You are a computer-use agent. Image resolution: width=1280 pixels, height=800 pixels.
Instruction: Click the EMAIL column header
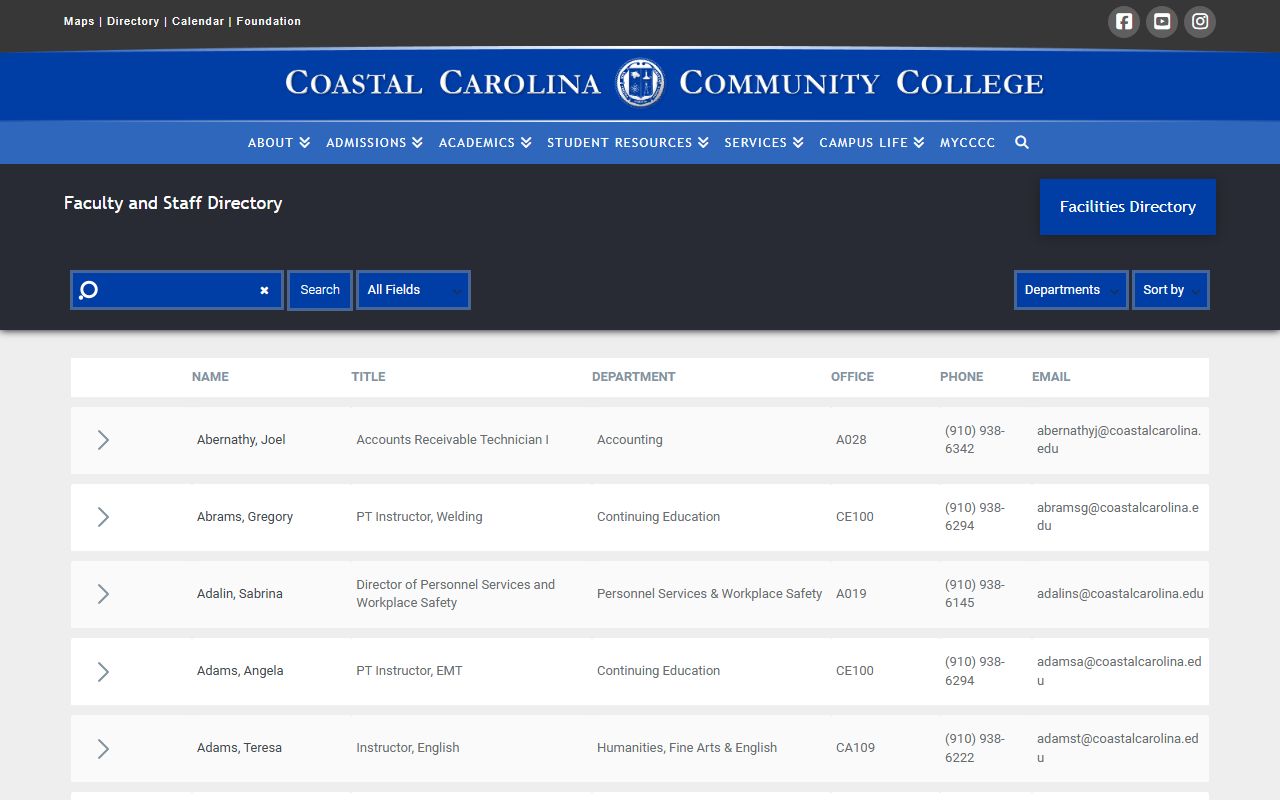(x=1051, y=377)
